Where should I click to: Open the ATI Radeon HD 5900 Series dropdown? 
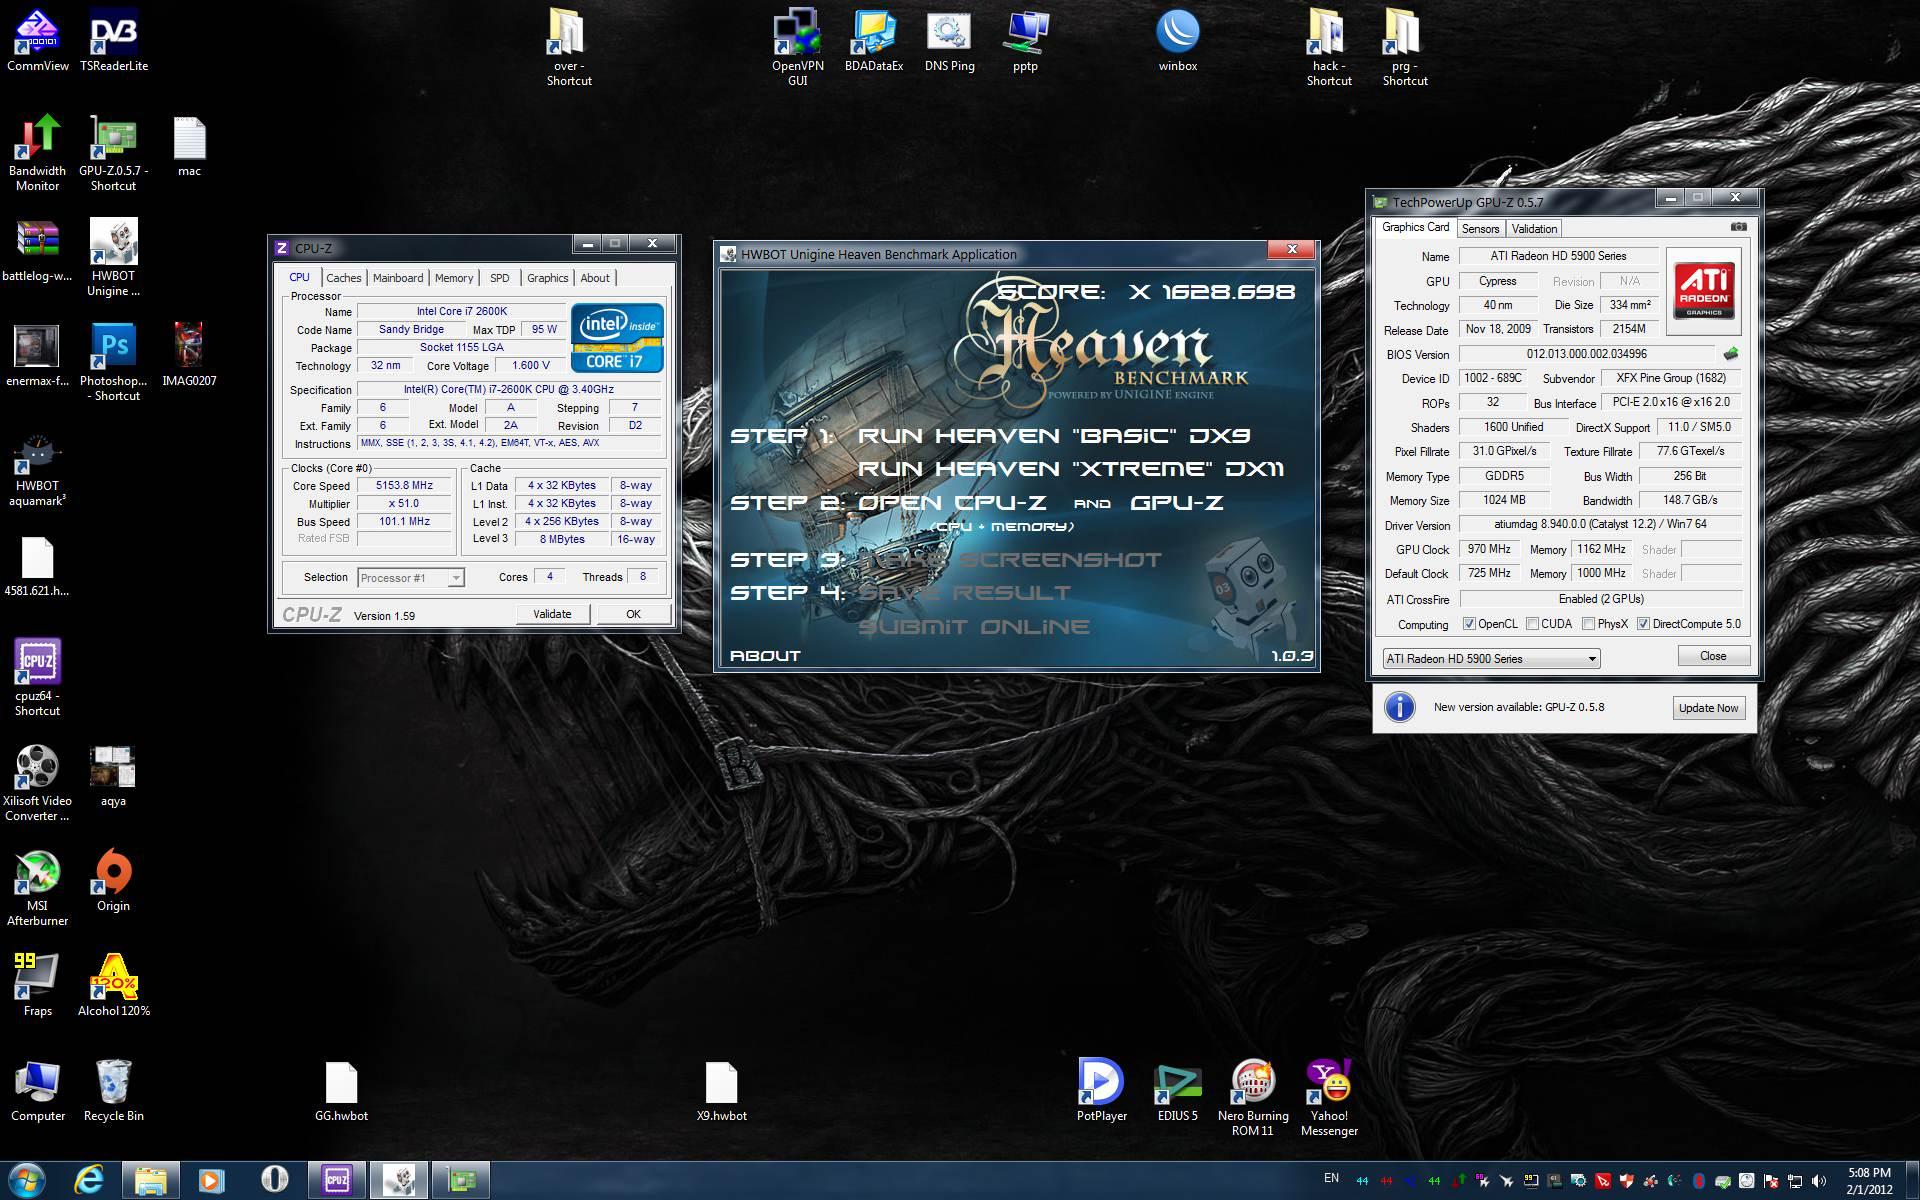(1491, 659)
